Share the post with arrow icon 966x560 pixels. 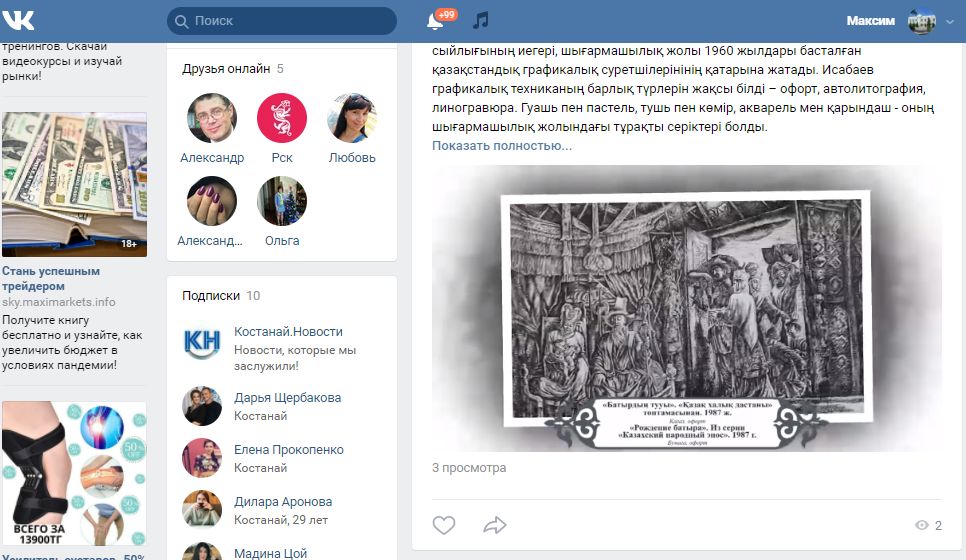point(495,525)
